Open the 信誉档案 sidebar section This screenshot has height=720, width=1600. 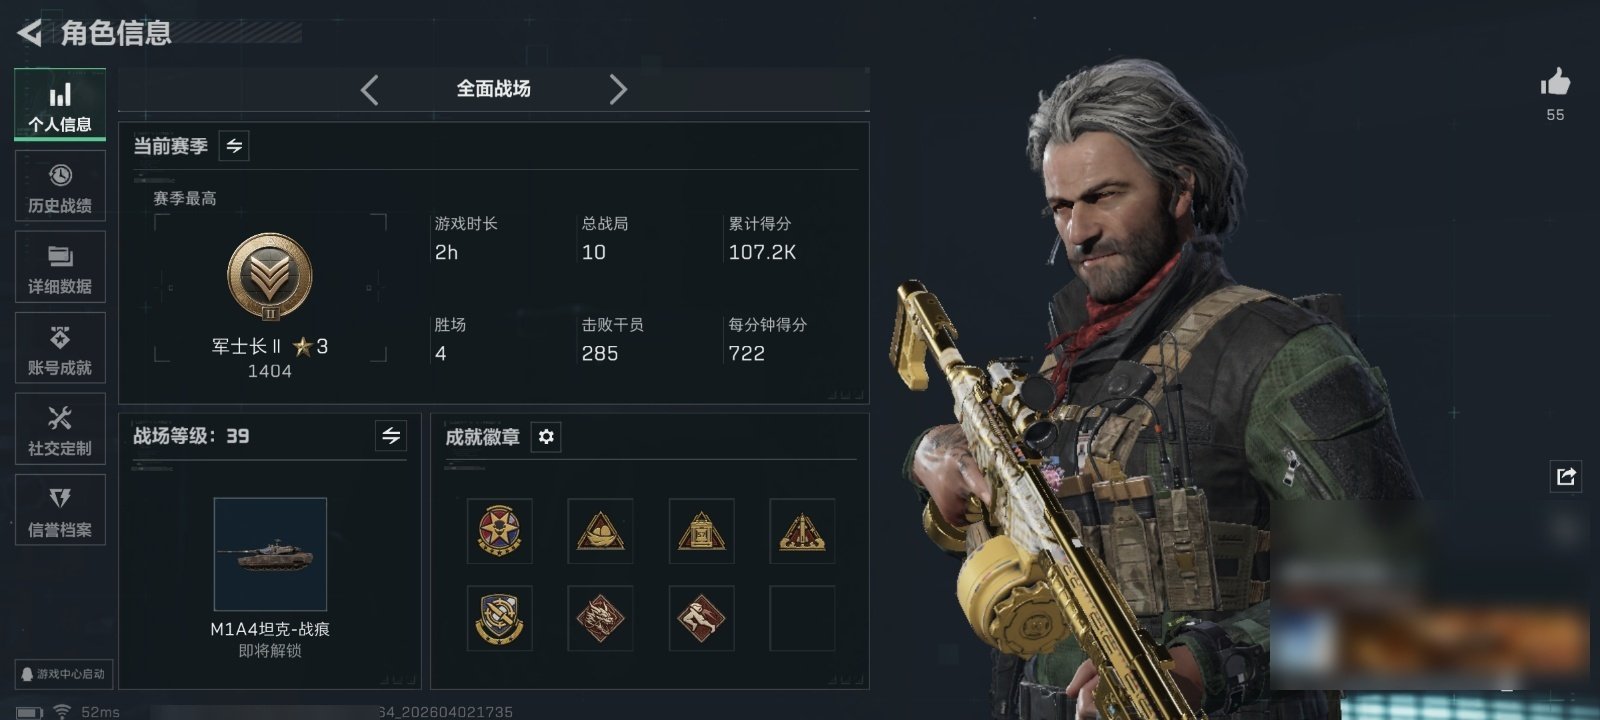[x=60, y=510]
